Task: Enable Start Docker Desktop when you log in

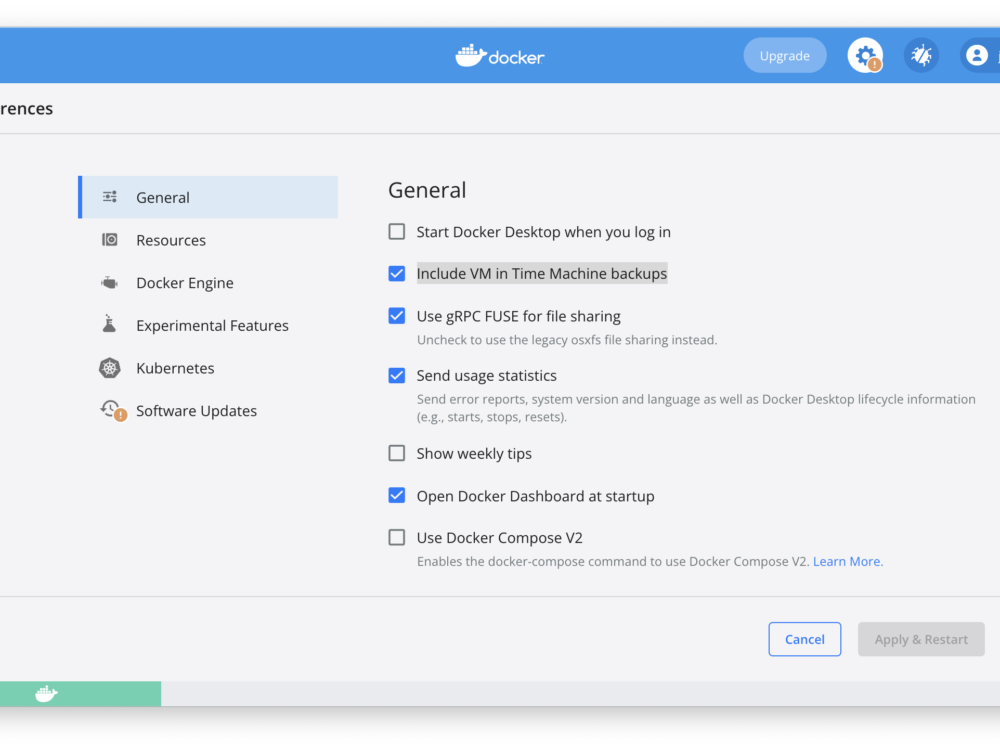Action: pyautogui.click(x=397, y=232)
